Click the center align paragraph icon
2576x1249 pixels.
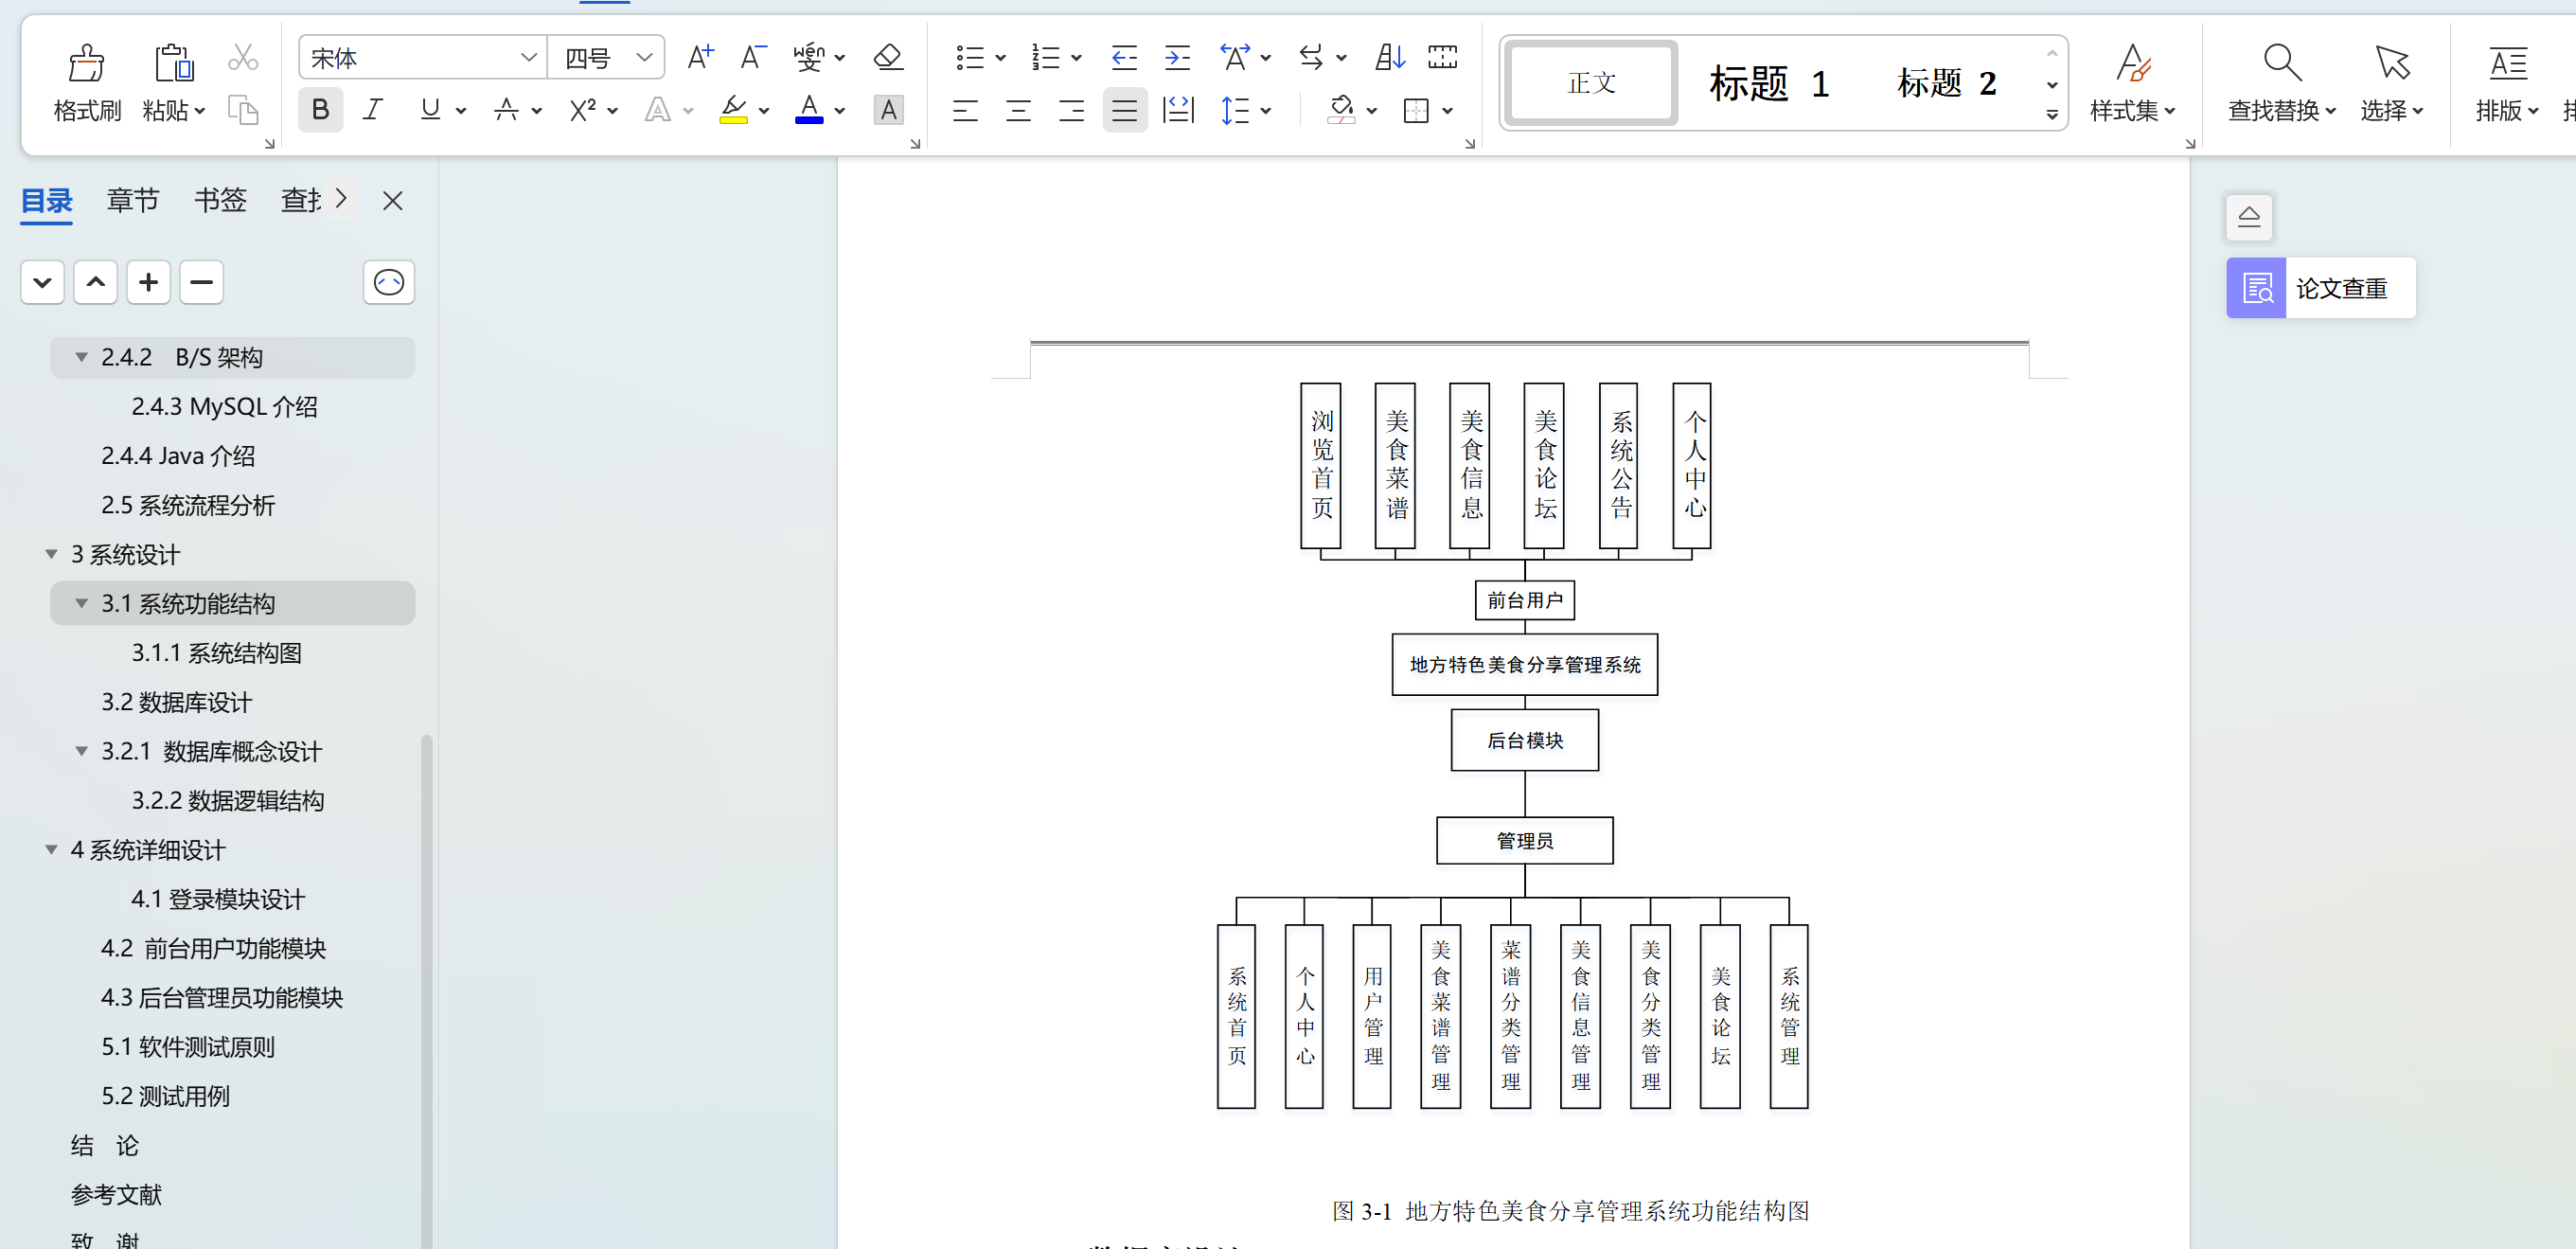point(1018,110)
